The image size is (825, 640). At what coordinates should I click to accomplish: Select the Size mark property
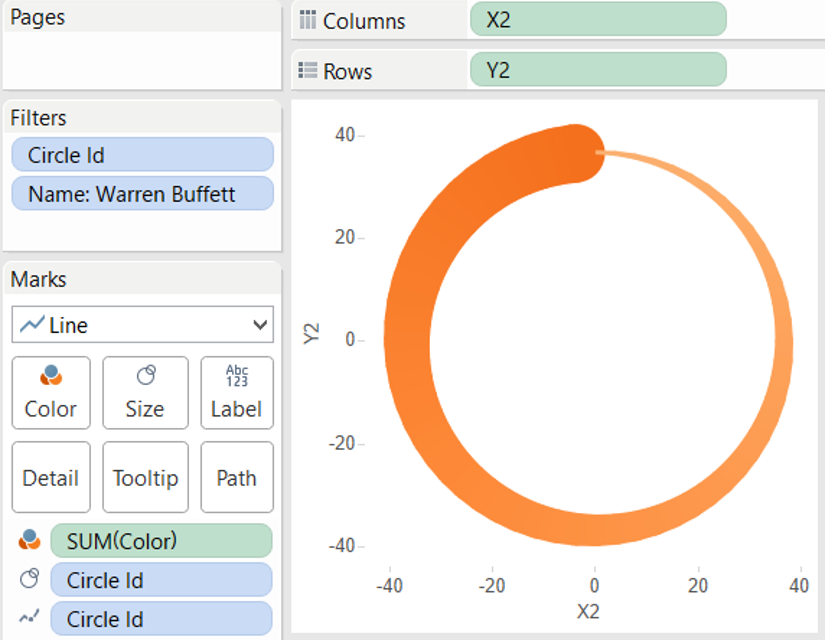[x=144, y=392]
